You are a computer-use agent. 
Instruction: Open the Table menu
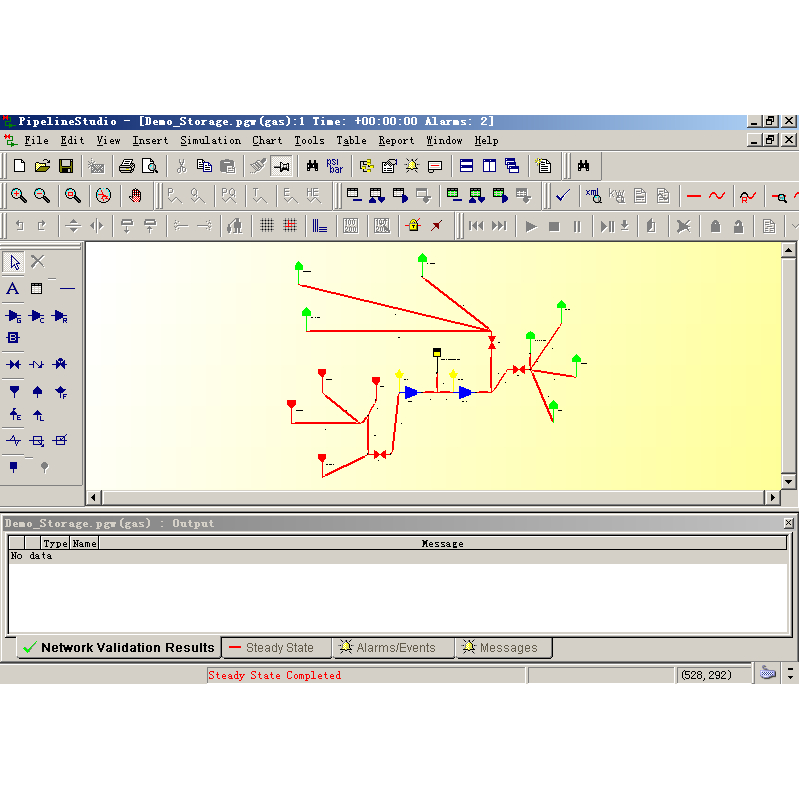point(351,141)
